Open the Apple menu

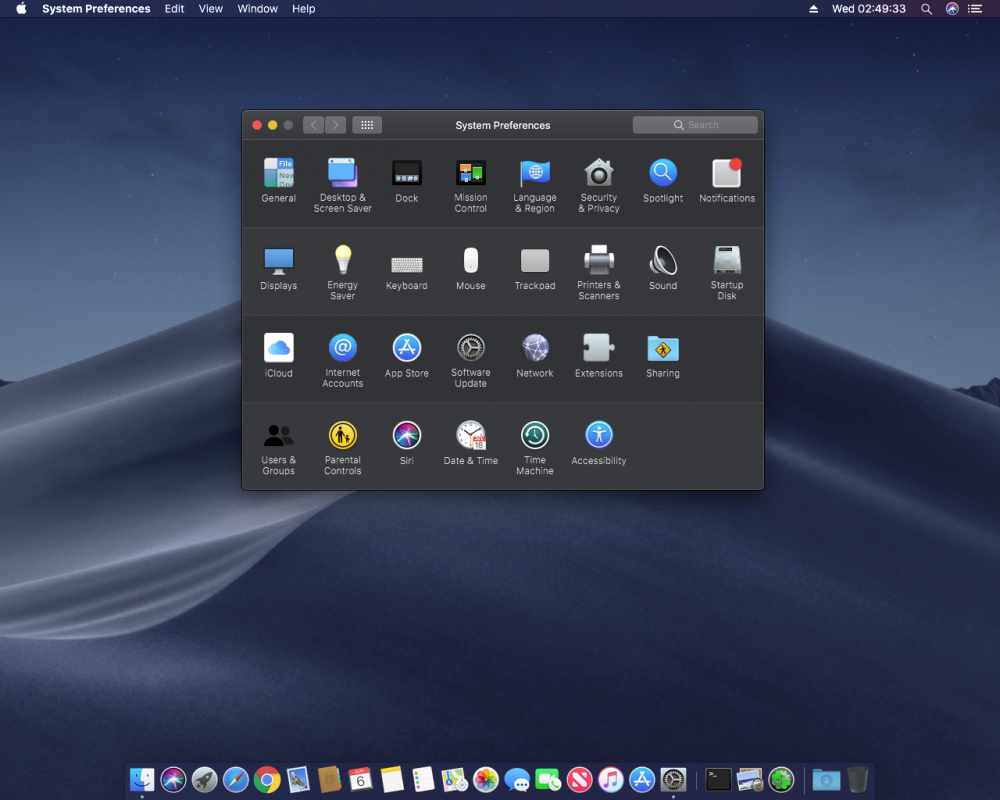(x=21, y=9)
